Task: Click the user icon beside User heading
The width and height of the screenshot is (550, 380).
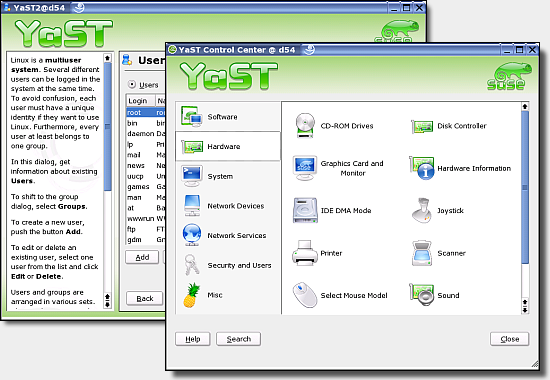Action: point(127,60)
